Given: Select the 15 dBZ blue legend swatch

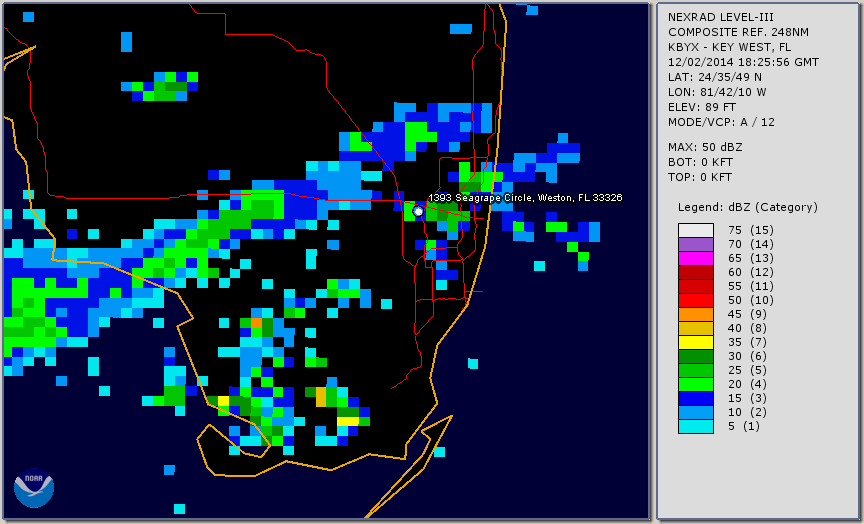Looking at the screenshot, I should point(695,398).
